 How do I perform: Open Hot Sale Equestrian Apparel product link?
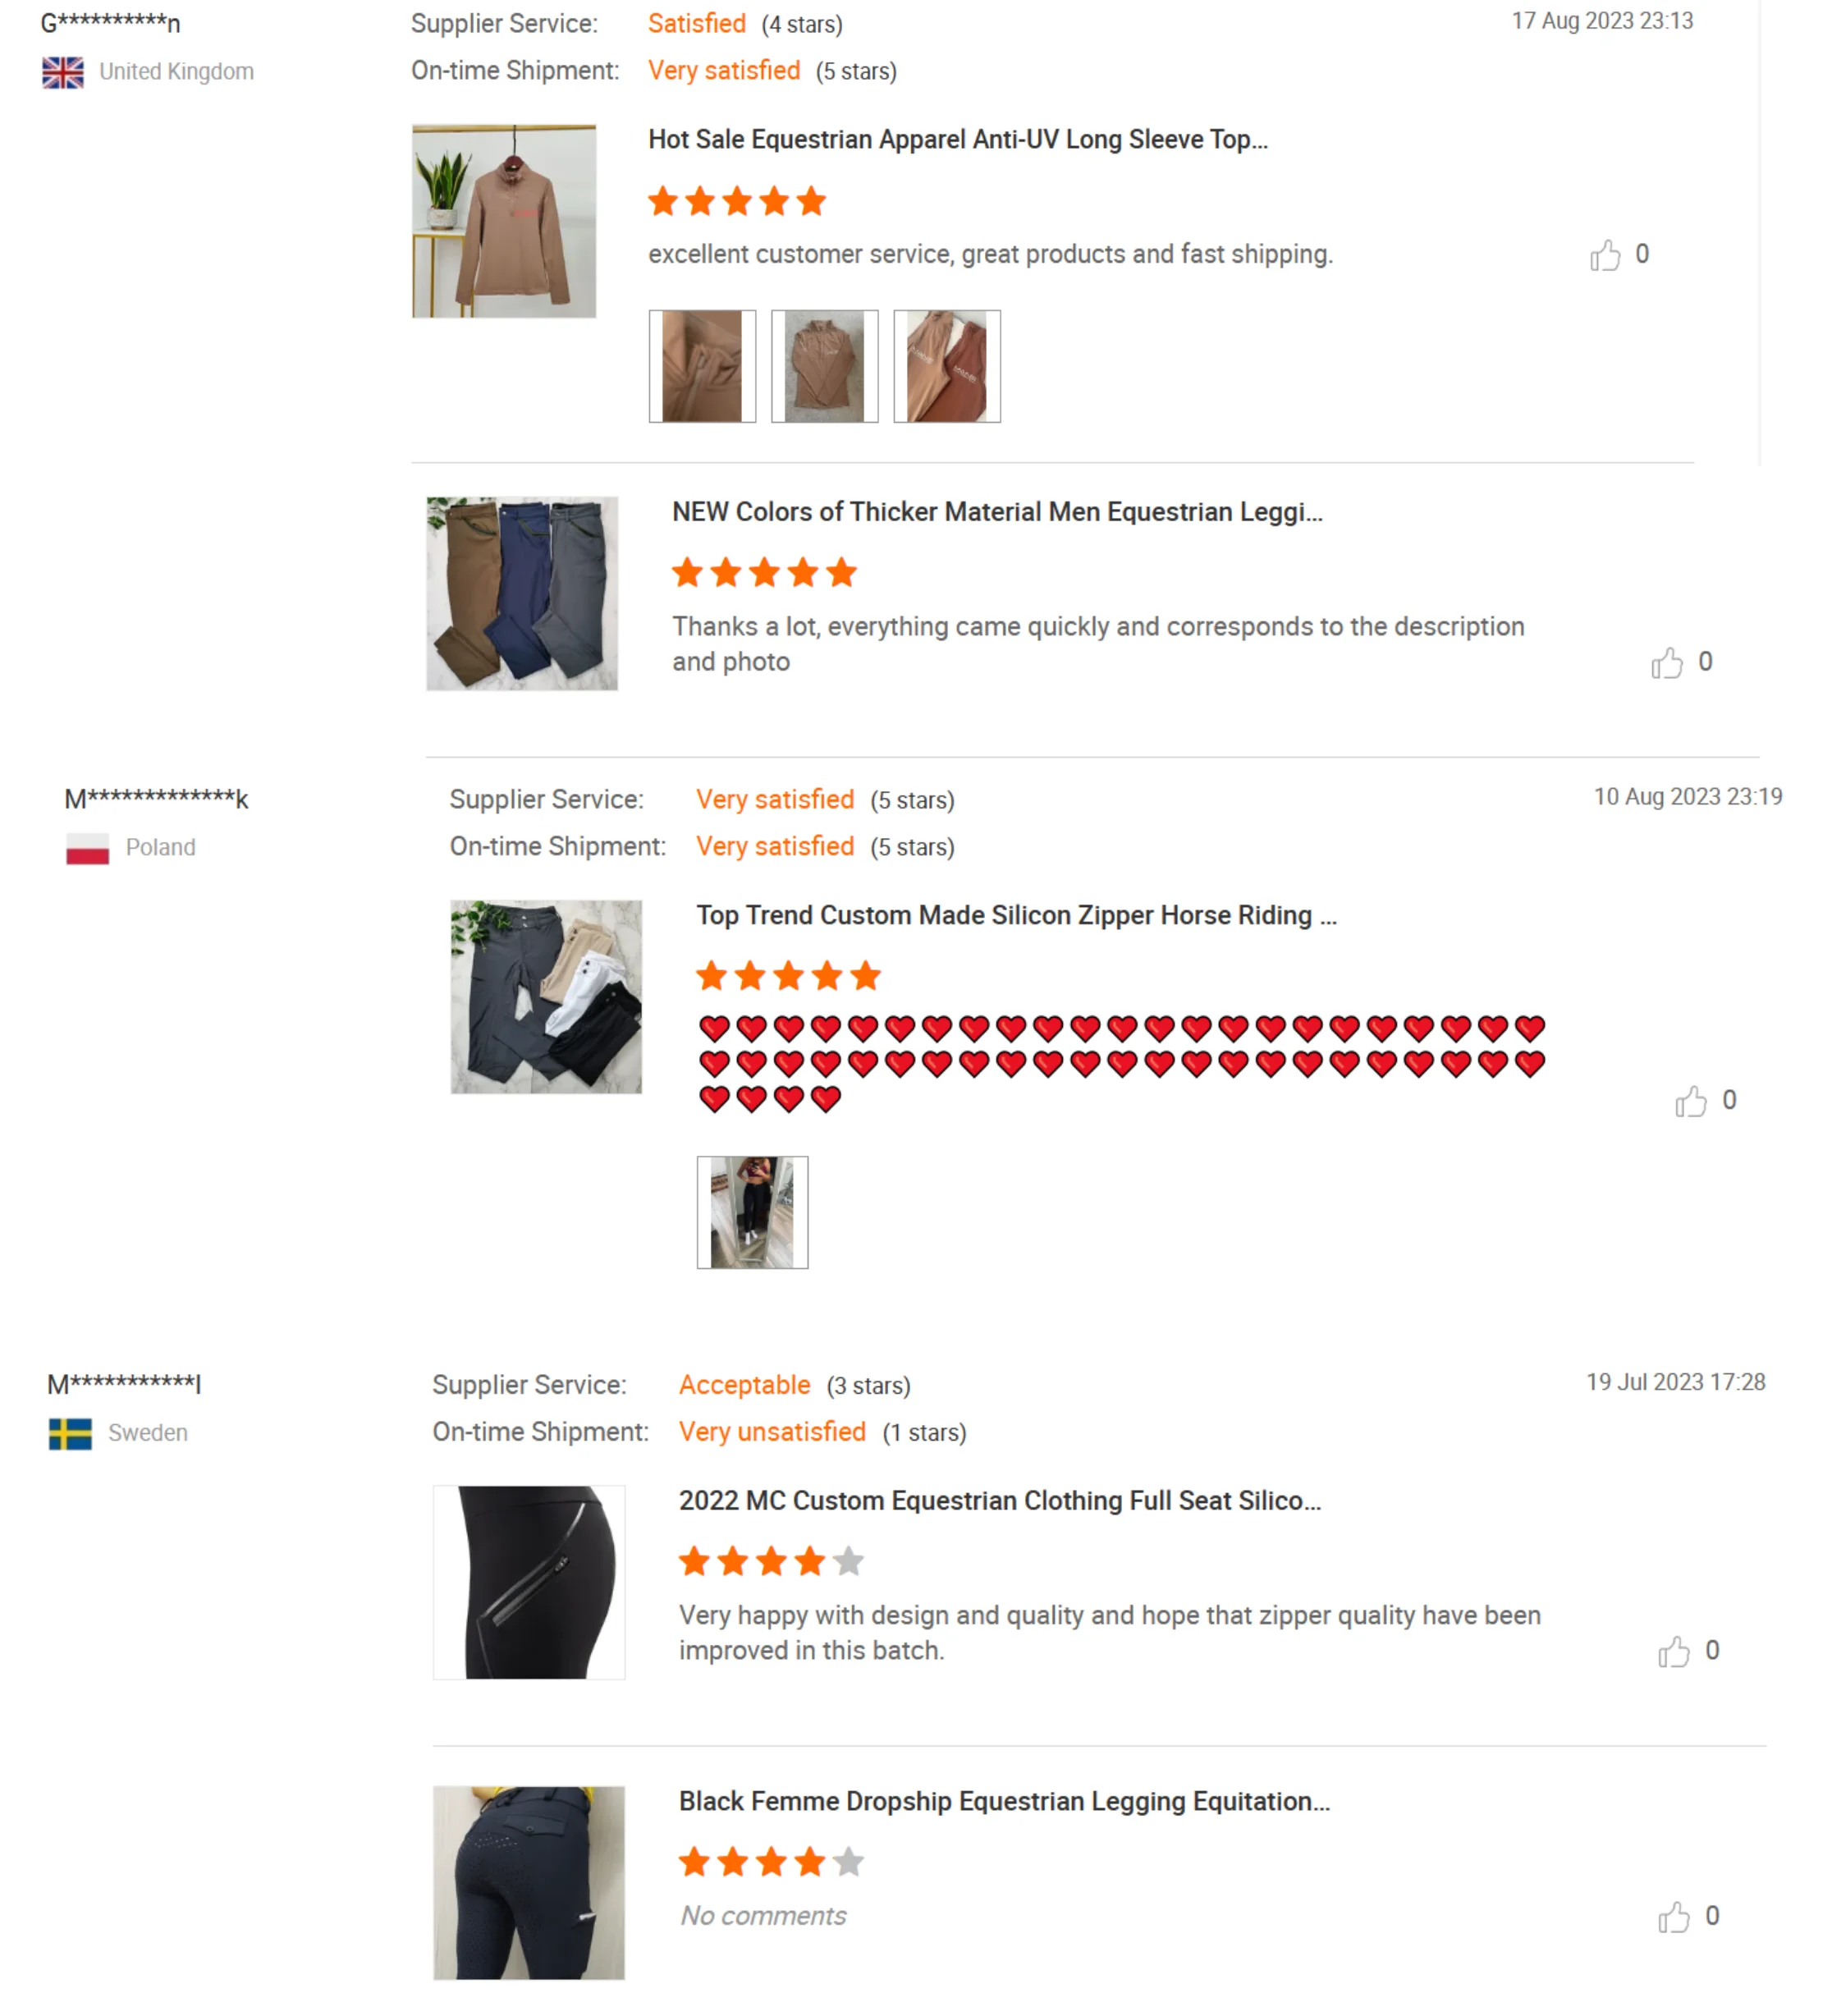click(x=957, y=139)
